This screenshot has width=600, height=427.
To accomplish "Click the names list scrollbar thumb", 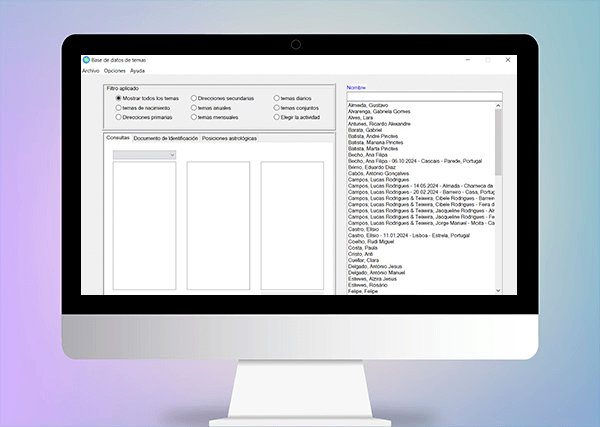I will 498,142.
